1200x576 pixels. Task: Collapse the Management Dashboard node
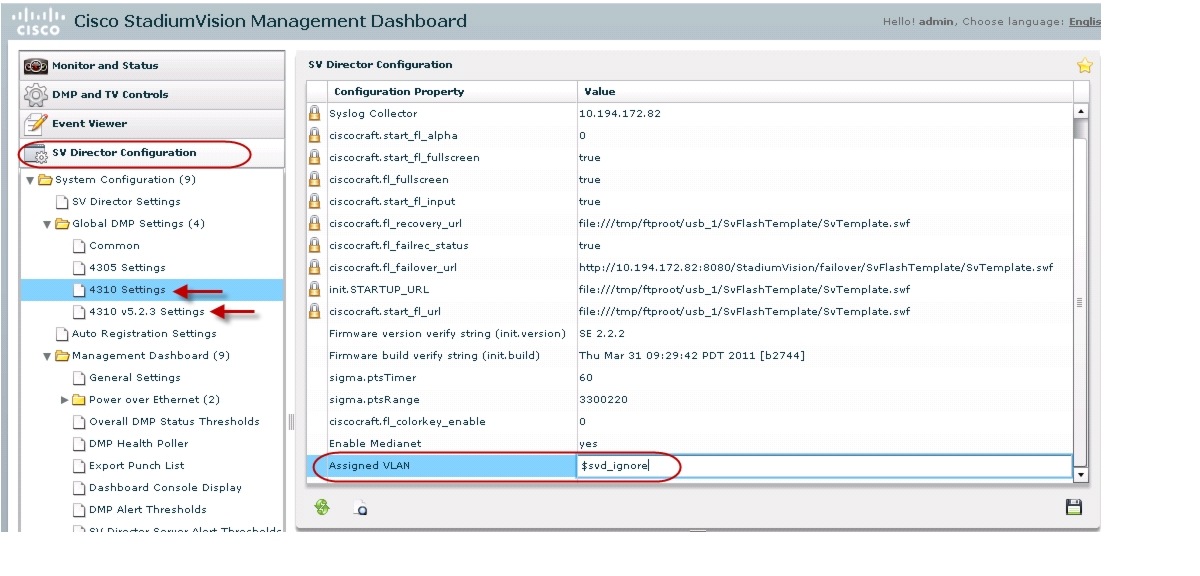(x=47, y=356)
